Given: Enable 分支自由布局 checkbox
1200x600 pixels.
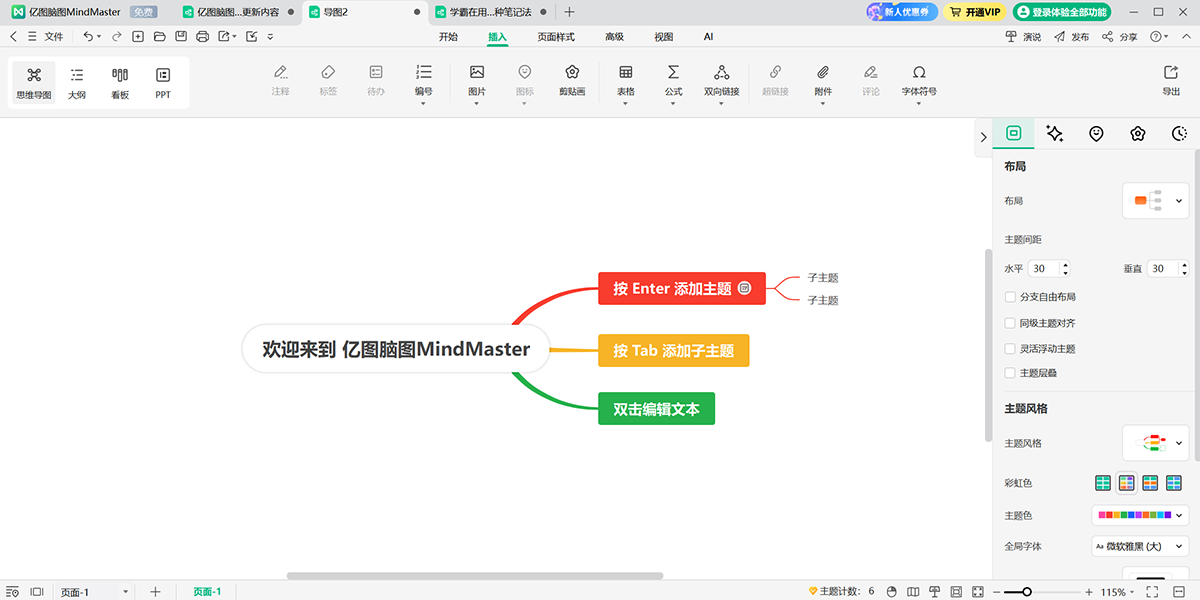Looking at the screenshot, I should coord(1010,297).
